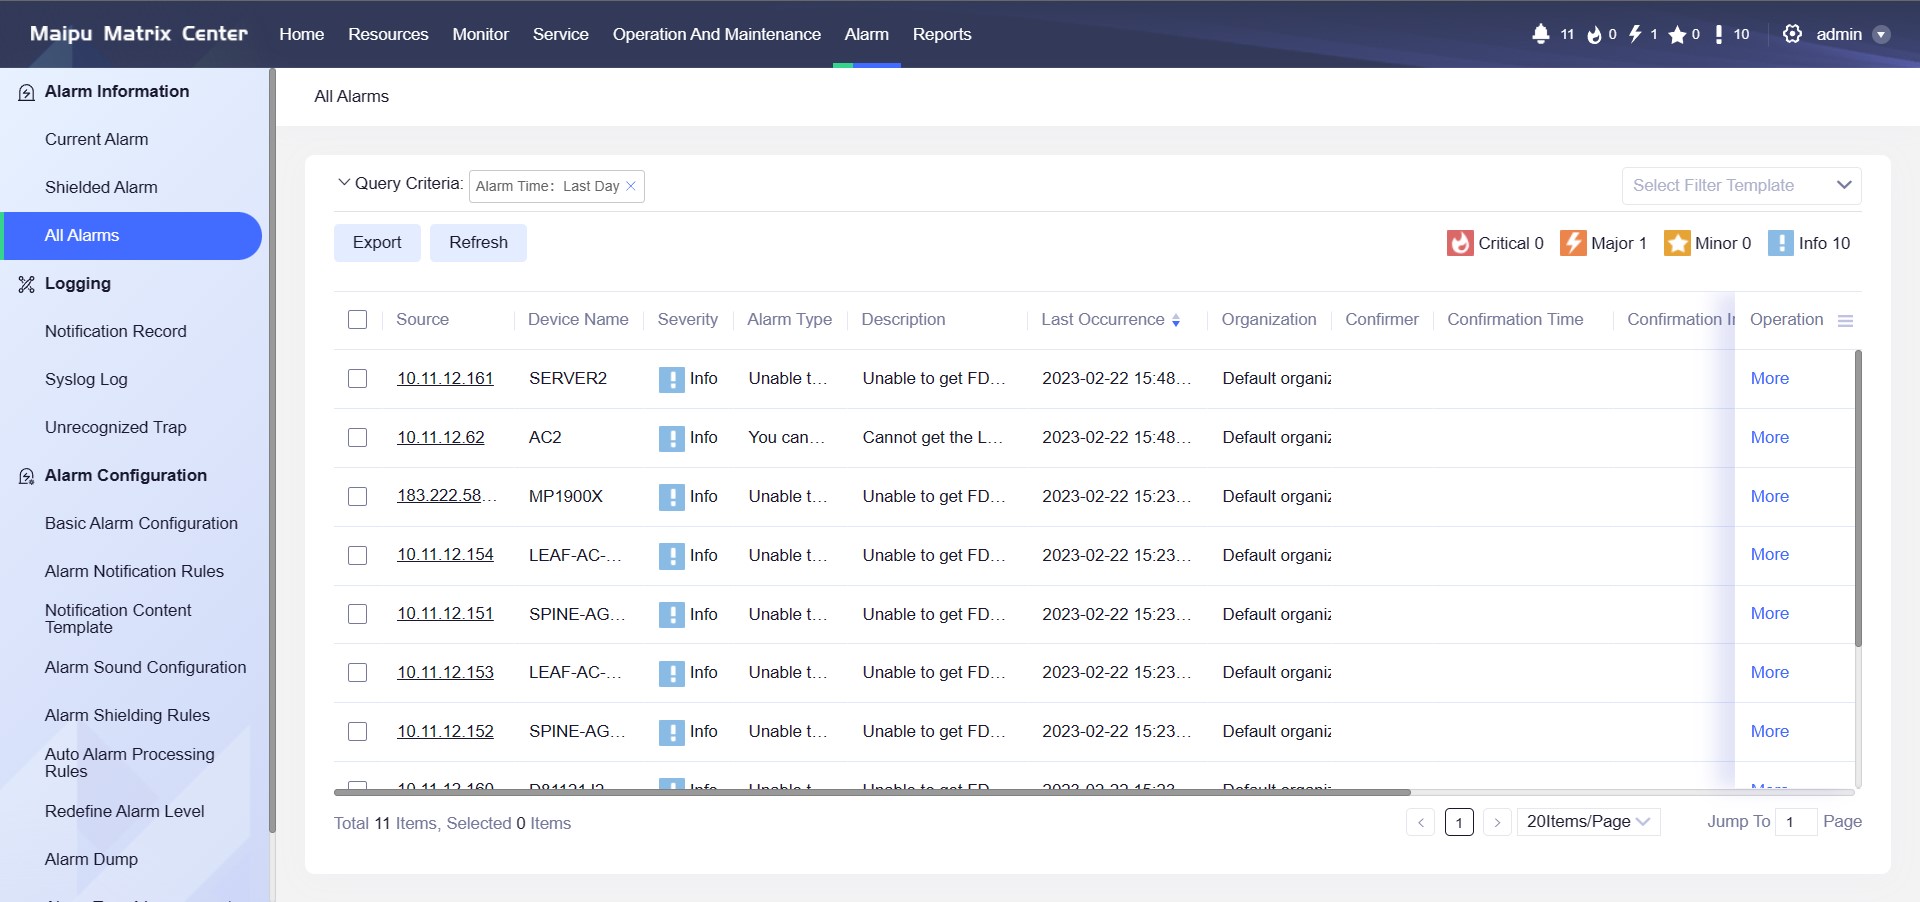Open the Select Filter Template dropdown

pos(1741,186)
